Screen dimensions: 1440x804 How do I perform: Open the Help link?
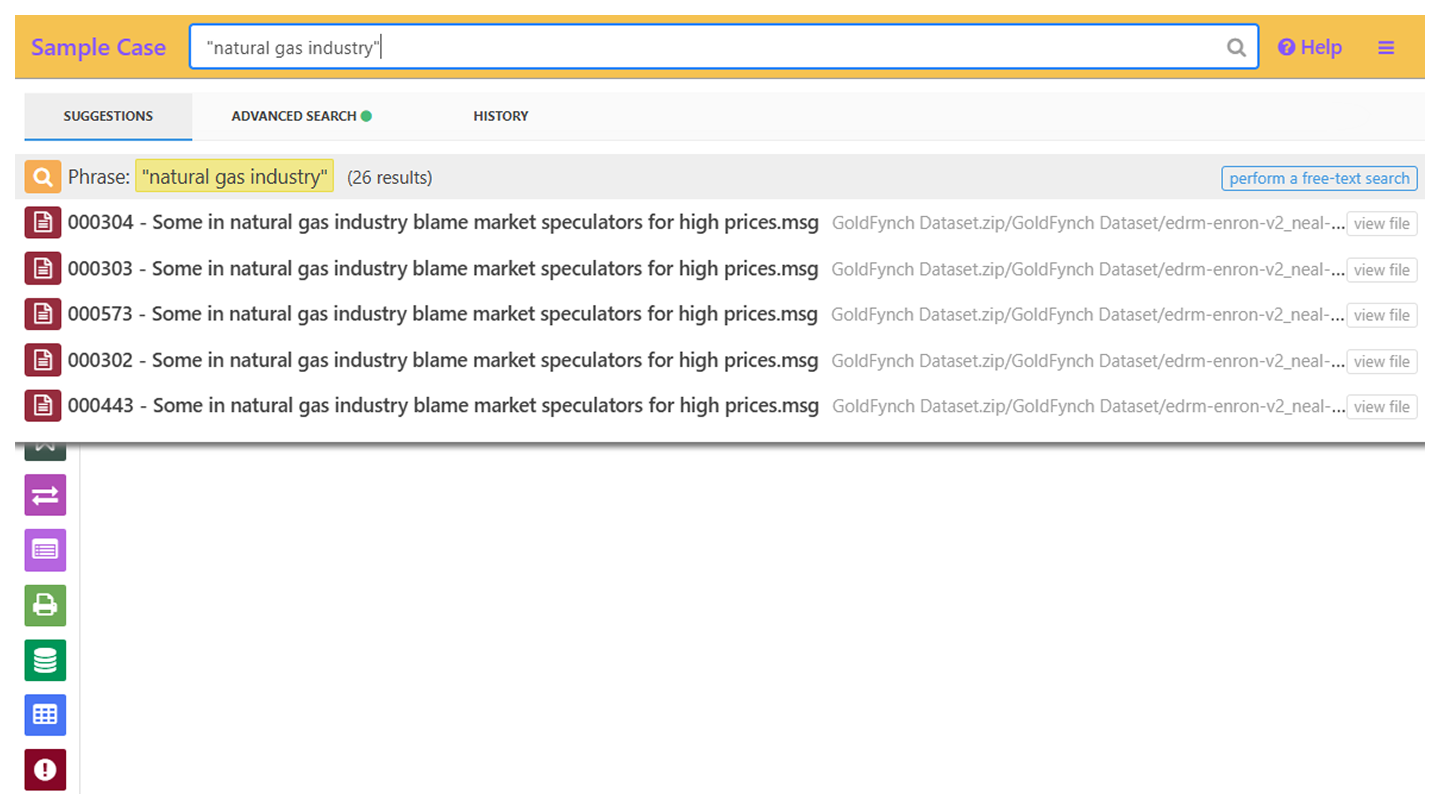pos(1310,47)
